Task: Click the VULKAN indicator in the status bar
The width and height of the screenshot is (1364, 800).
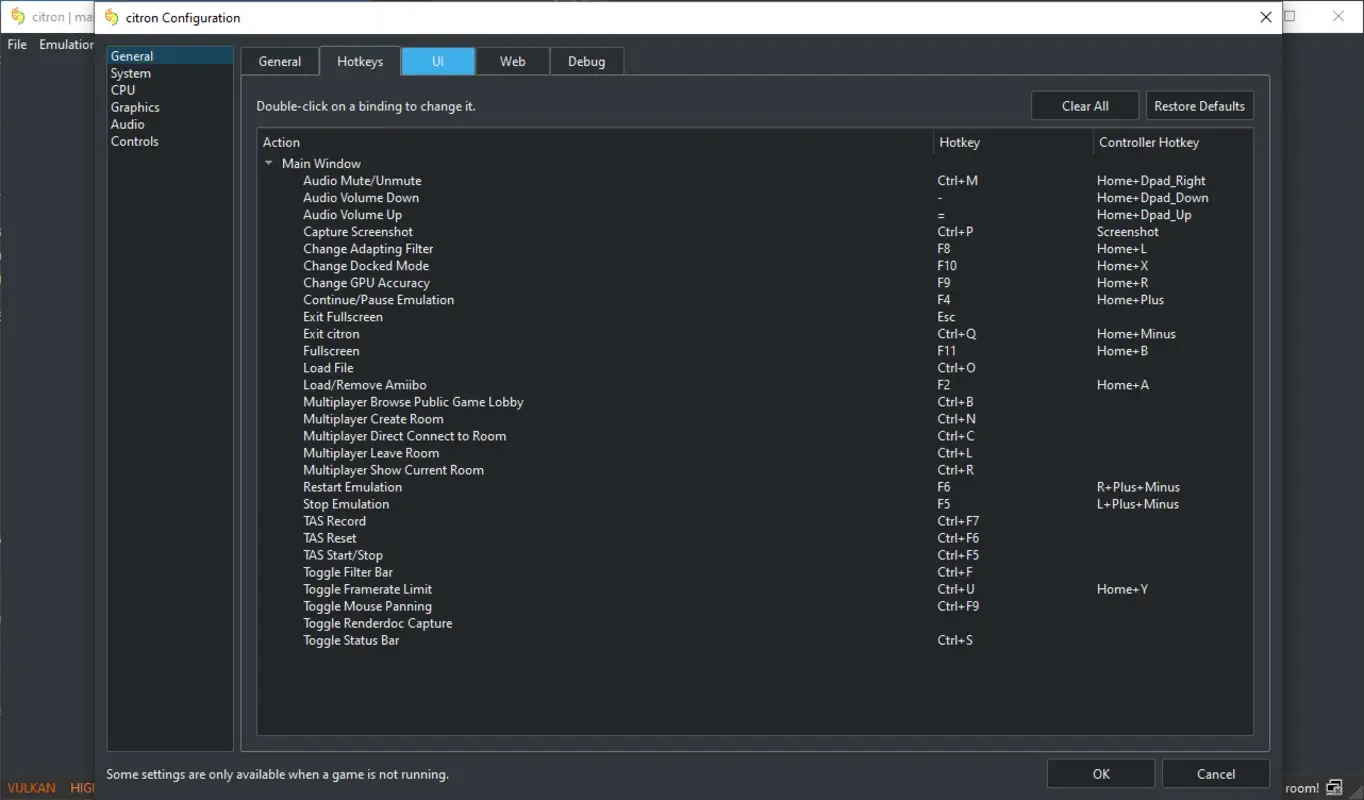Action: [x=31, y=787]
